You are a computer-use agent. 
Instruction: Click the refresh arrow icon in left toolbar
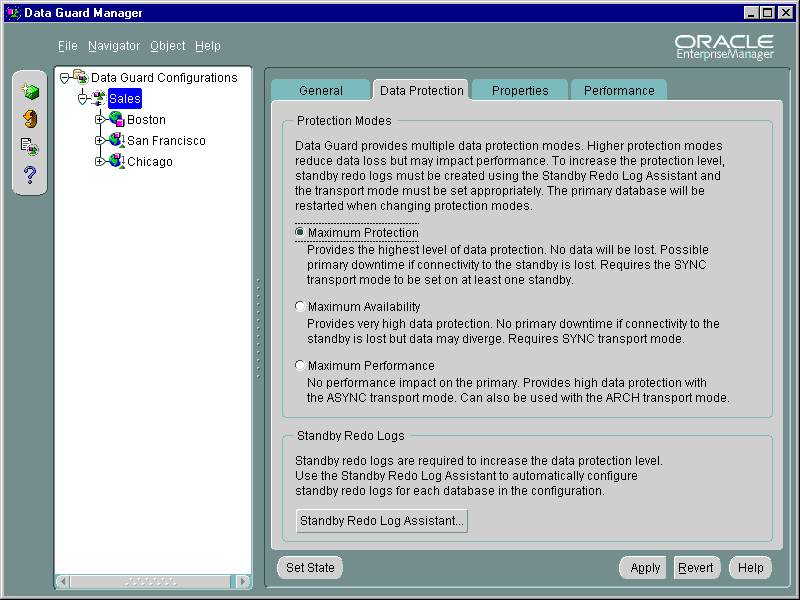pos(29,119)
